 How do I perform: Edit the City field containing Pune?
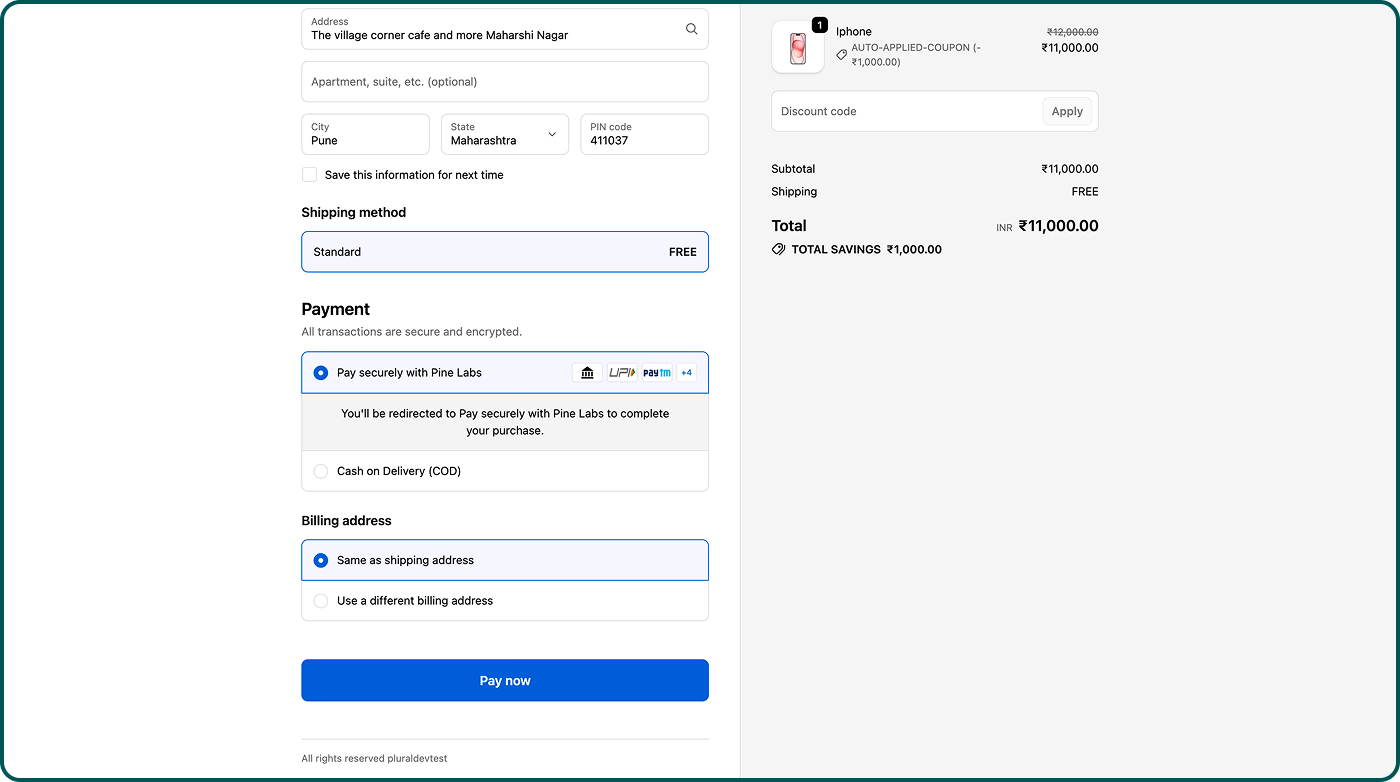[x=365, y=134]
